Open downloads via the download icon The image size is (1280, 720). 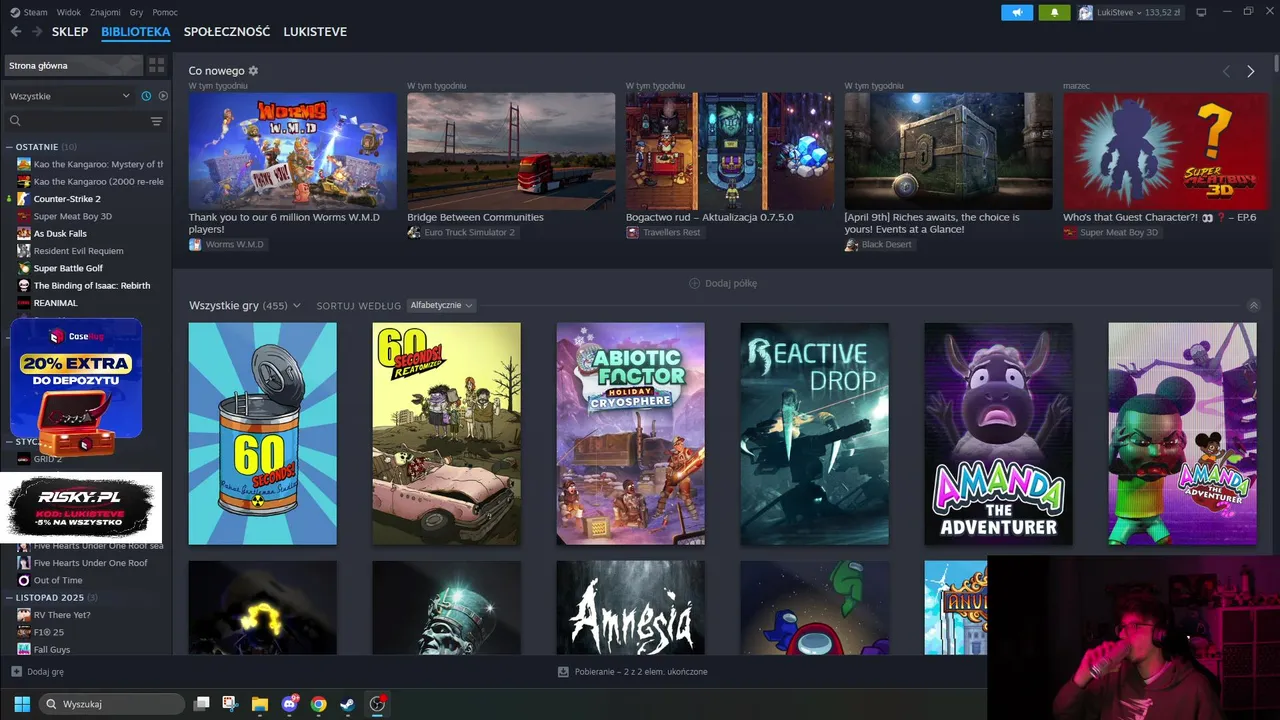(x=563, y=672)
